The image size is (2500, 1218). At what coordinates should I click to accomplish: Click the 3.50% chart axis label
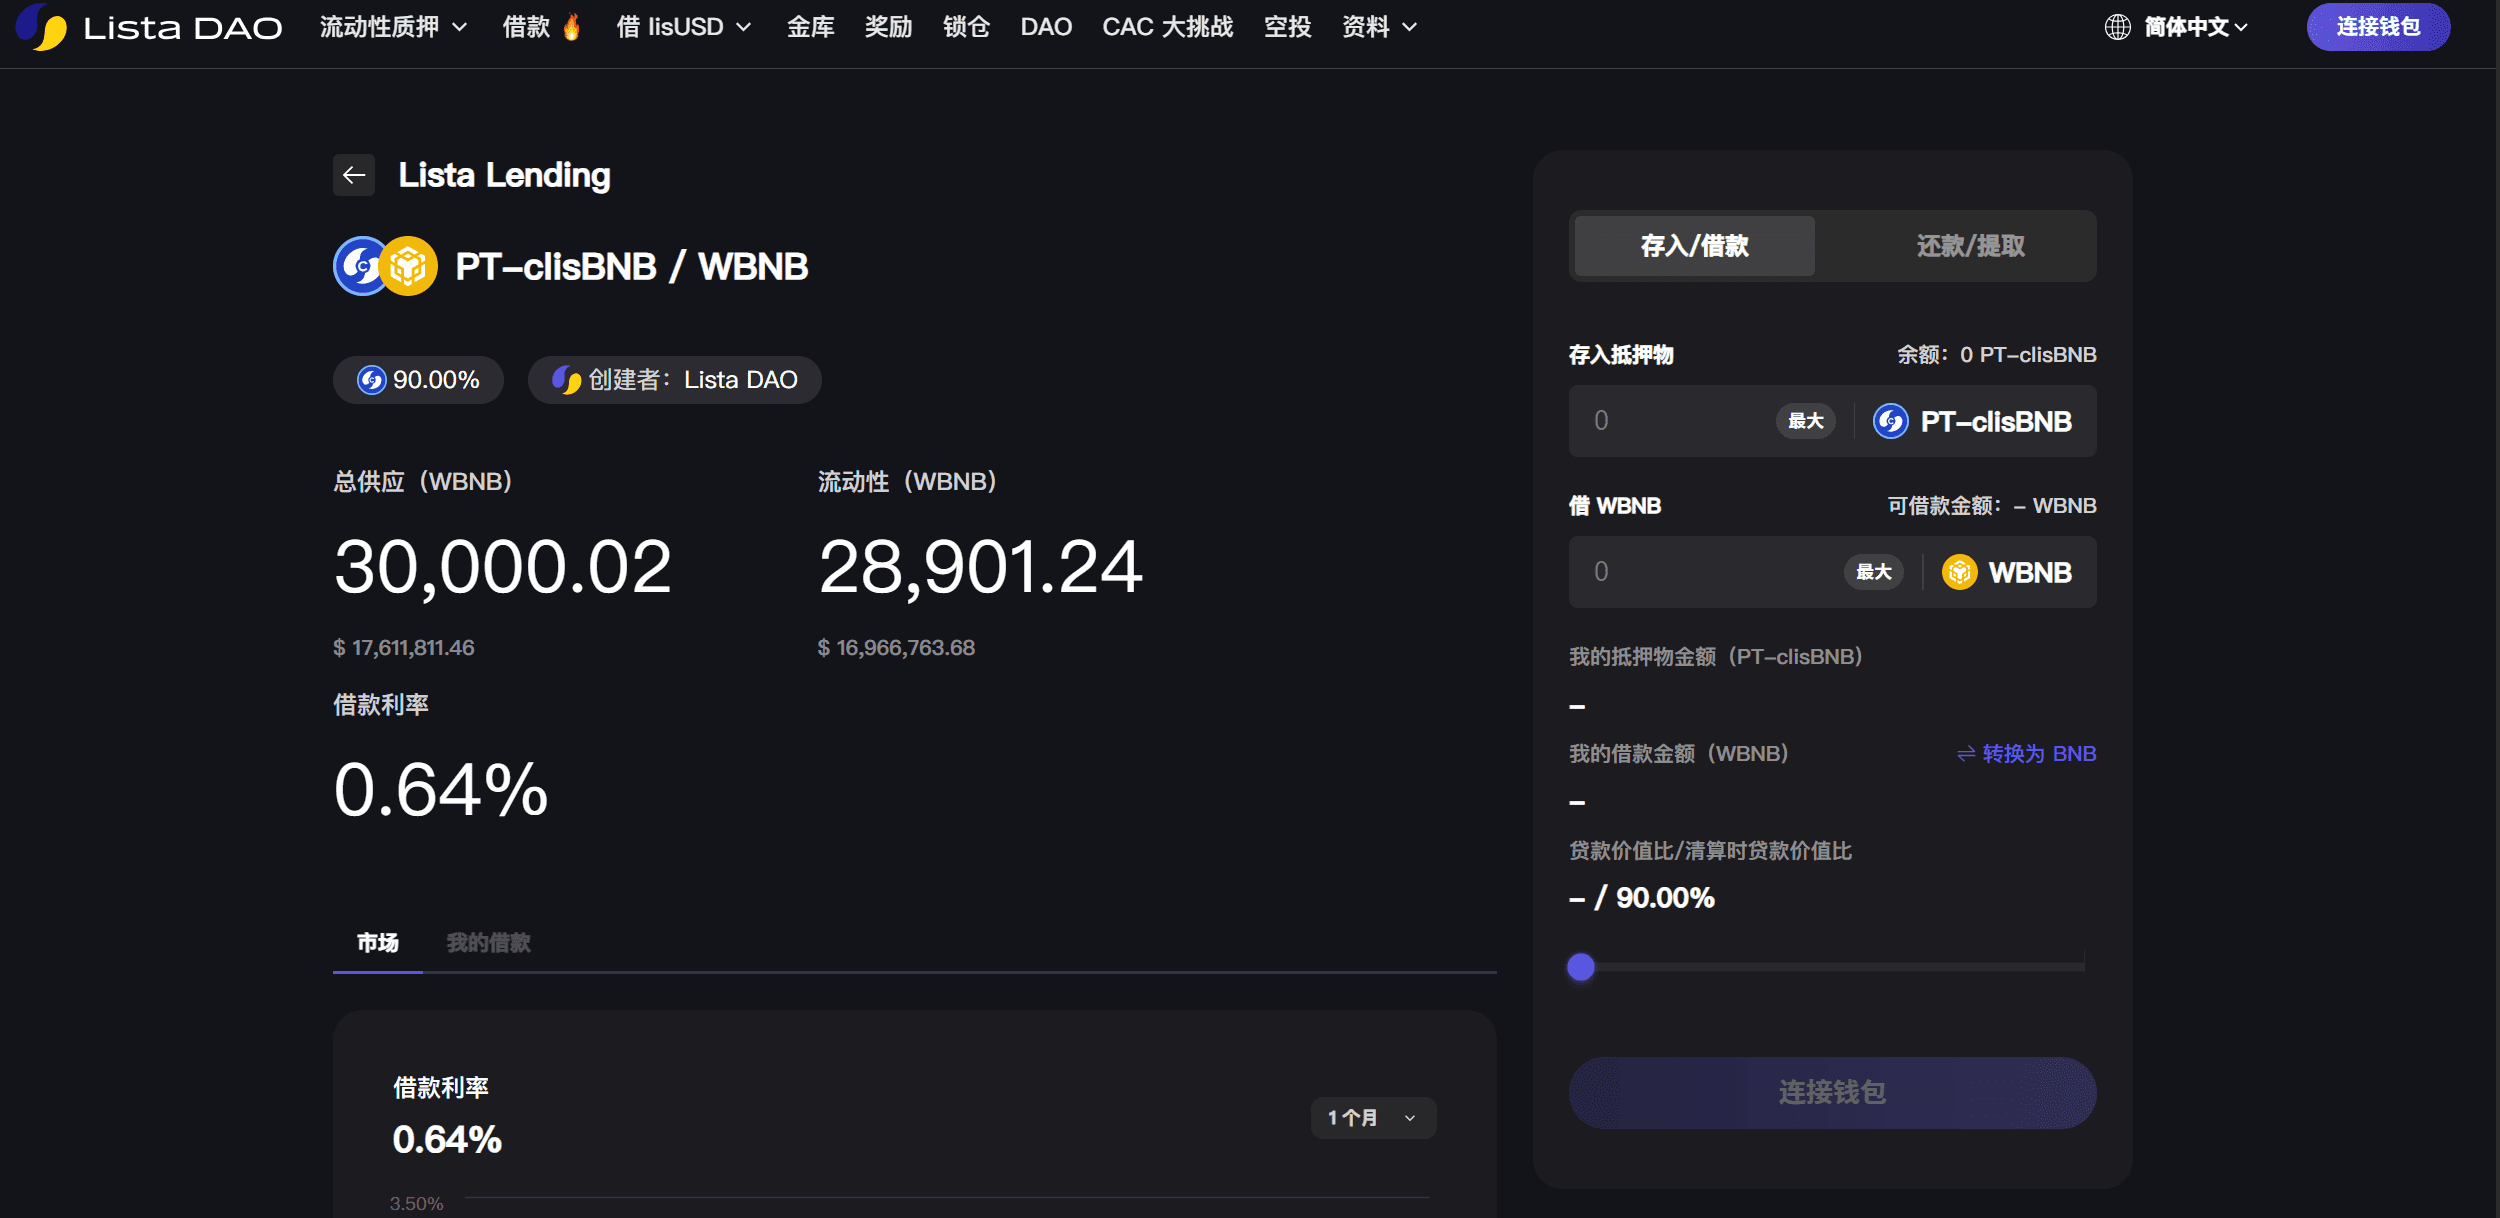tap(416, 1204)
